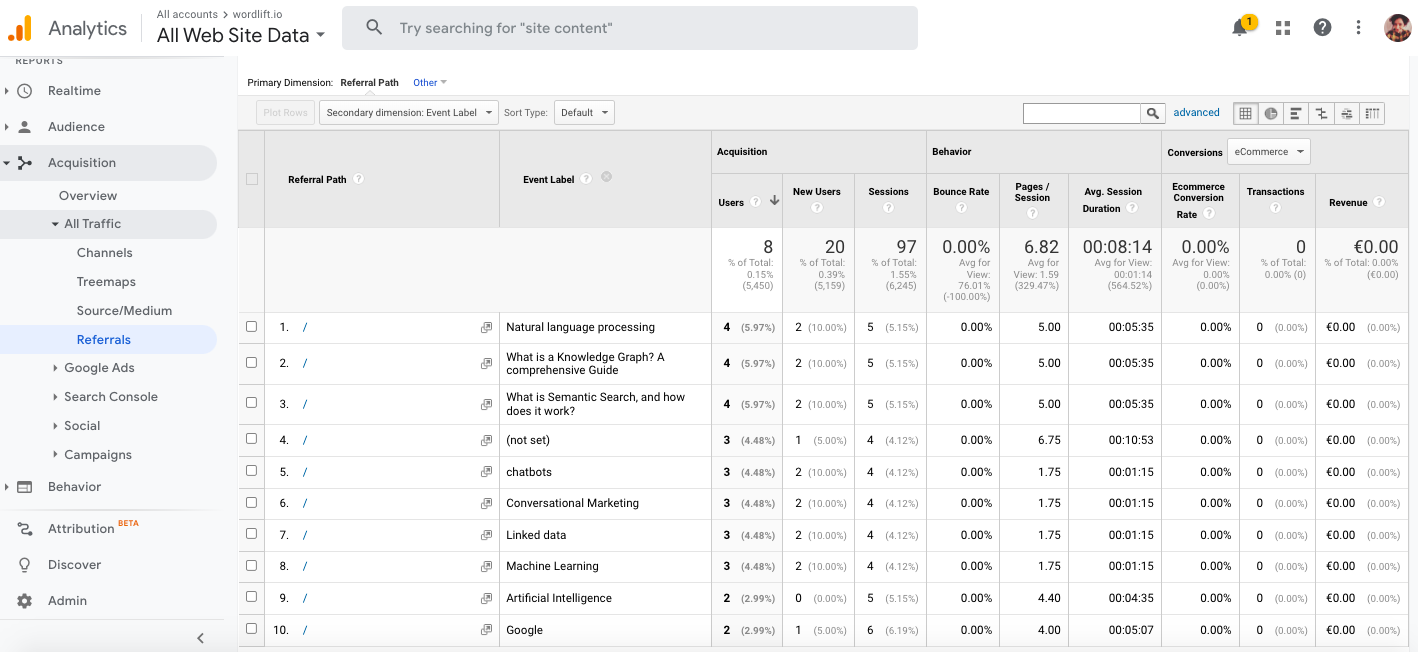Go to the Channels report
The image size is (1418, 652).
(104, 253)
